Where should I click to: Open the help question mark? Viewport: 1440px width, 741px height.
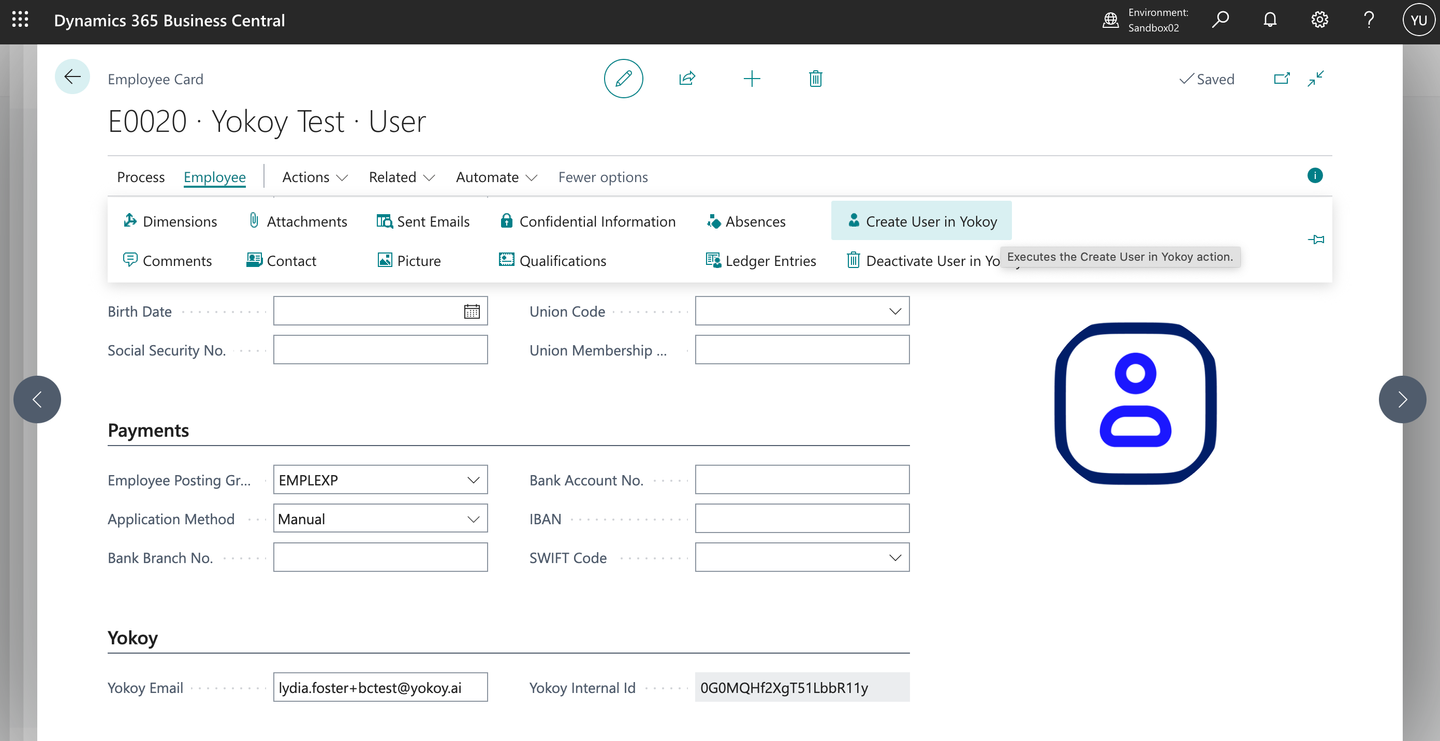click(1369, 20)
